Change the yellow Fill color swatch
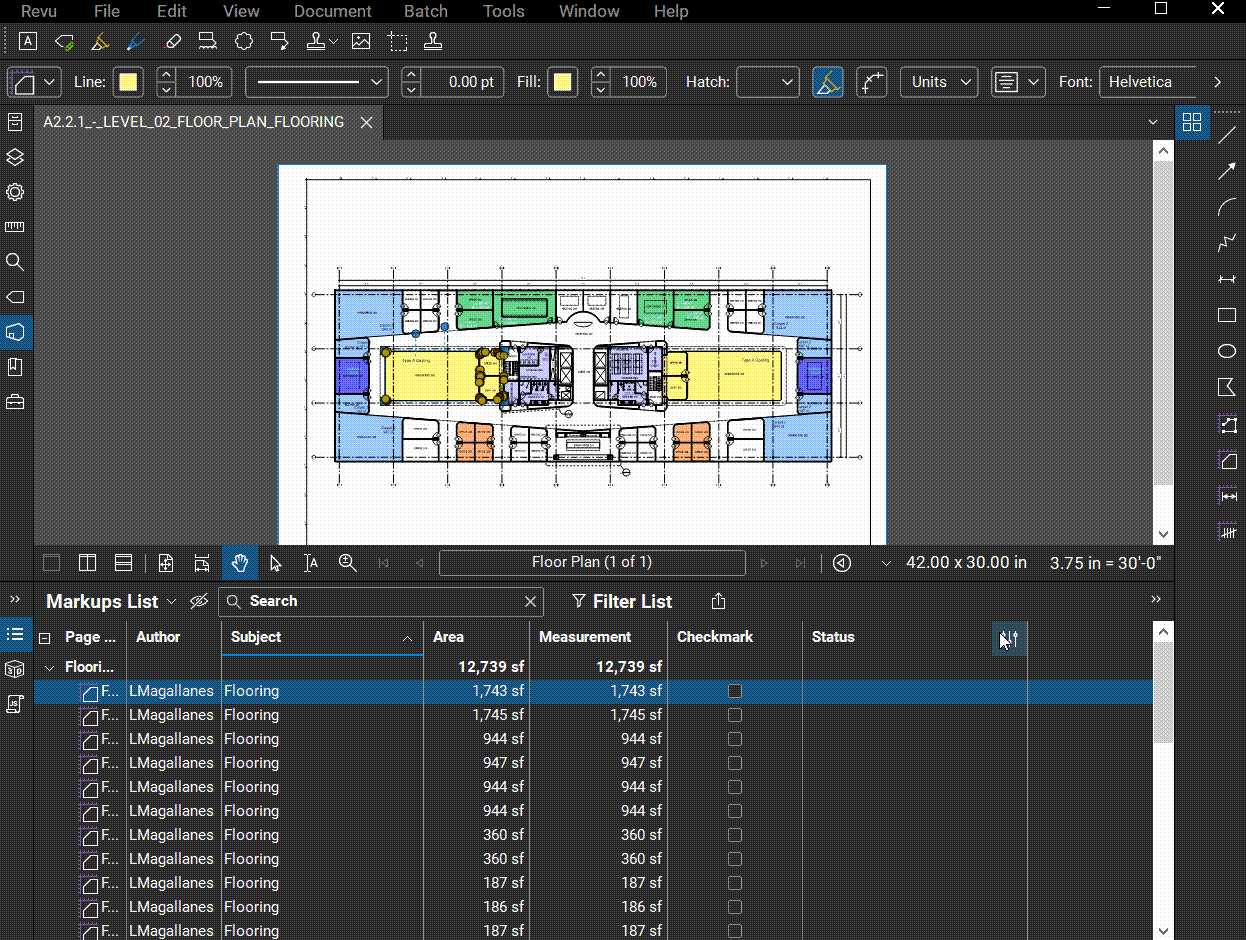 561,82
